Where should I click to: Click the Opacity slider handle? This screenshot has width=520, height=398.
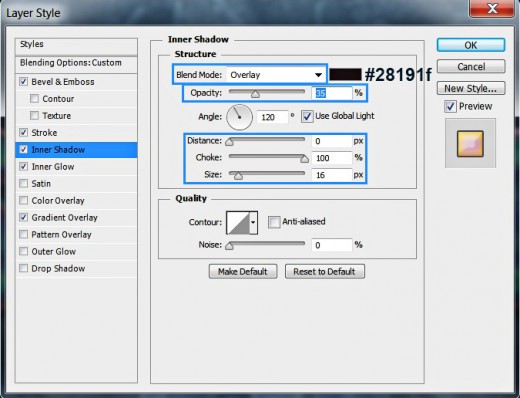(x=255, y=94)
